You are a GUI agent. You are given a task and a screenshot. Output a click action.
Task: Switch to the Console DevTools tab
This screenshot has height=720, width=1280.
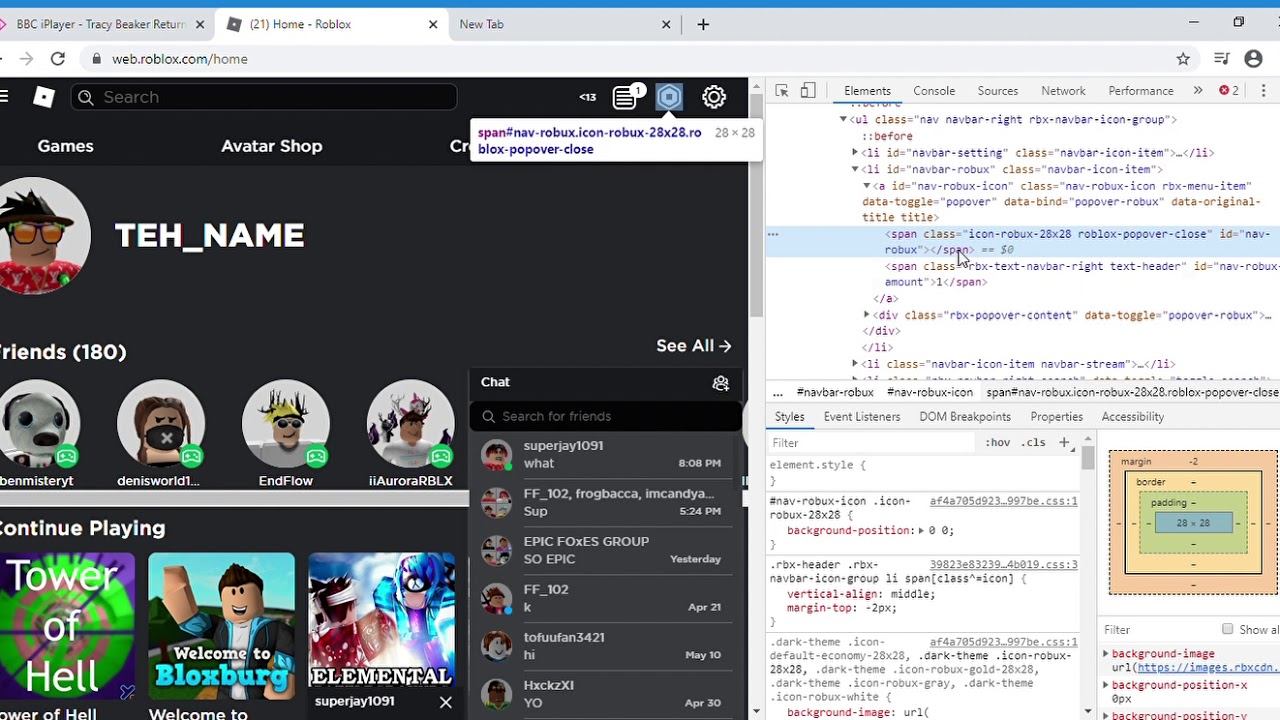(x=934, y=90)
